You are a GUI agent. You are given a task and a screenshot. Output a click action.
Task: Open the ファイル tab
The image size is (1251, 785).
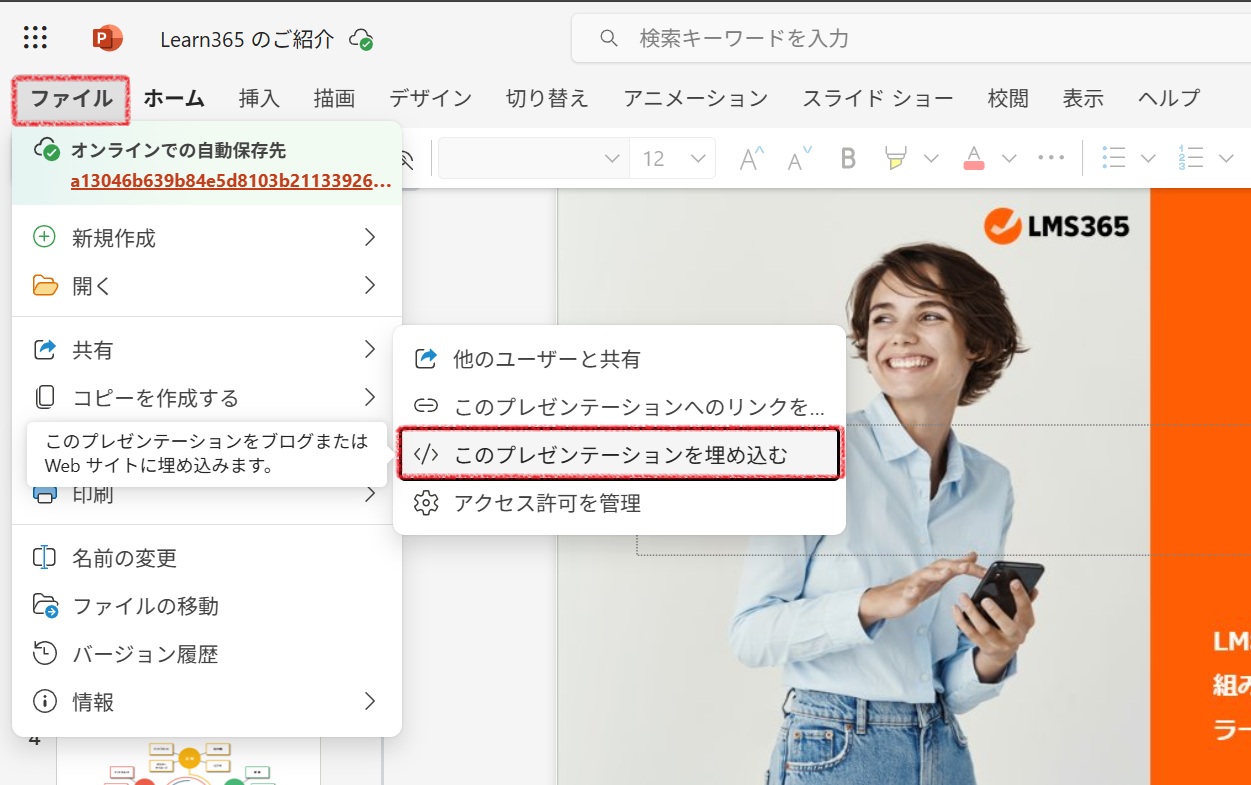click(x=71, y=99)
